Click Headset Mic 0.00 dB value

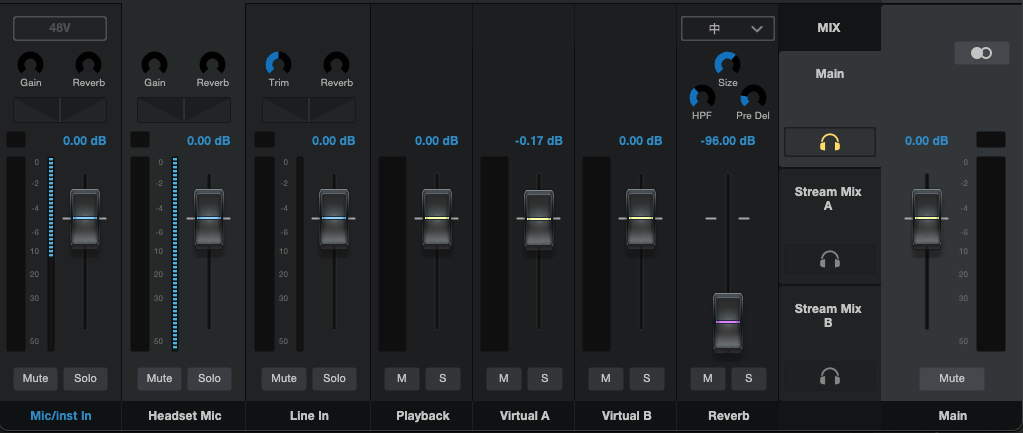coord(209,141)
